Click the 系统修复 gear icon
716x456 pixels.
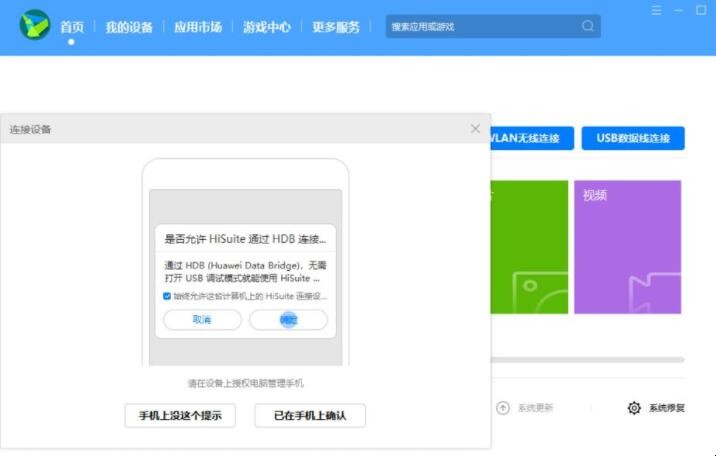point(634,408)
